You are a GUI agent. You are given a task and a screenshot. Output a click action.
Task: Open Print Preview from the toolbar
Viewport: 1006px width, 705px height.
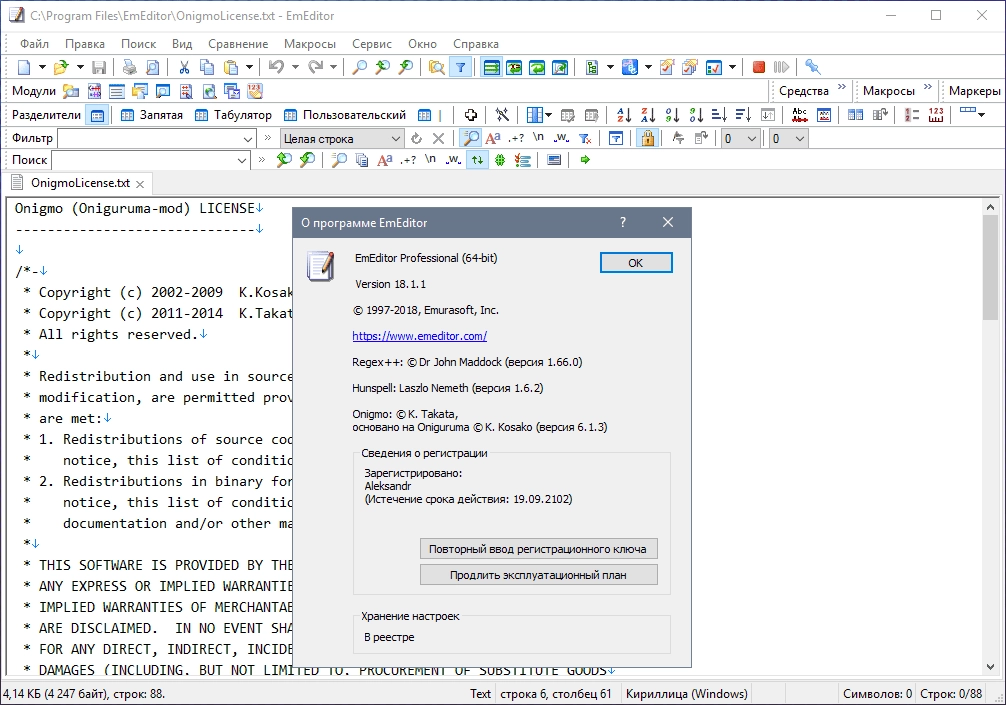click(x=152, y=67)
